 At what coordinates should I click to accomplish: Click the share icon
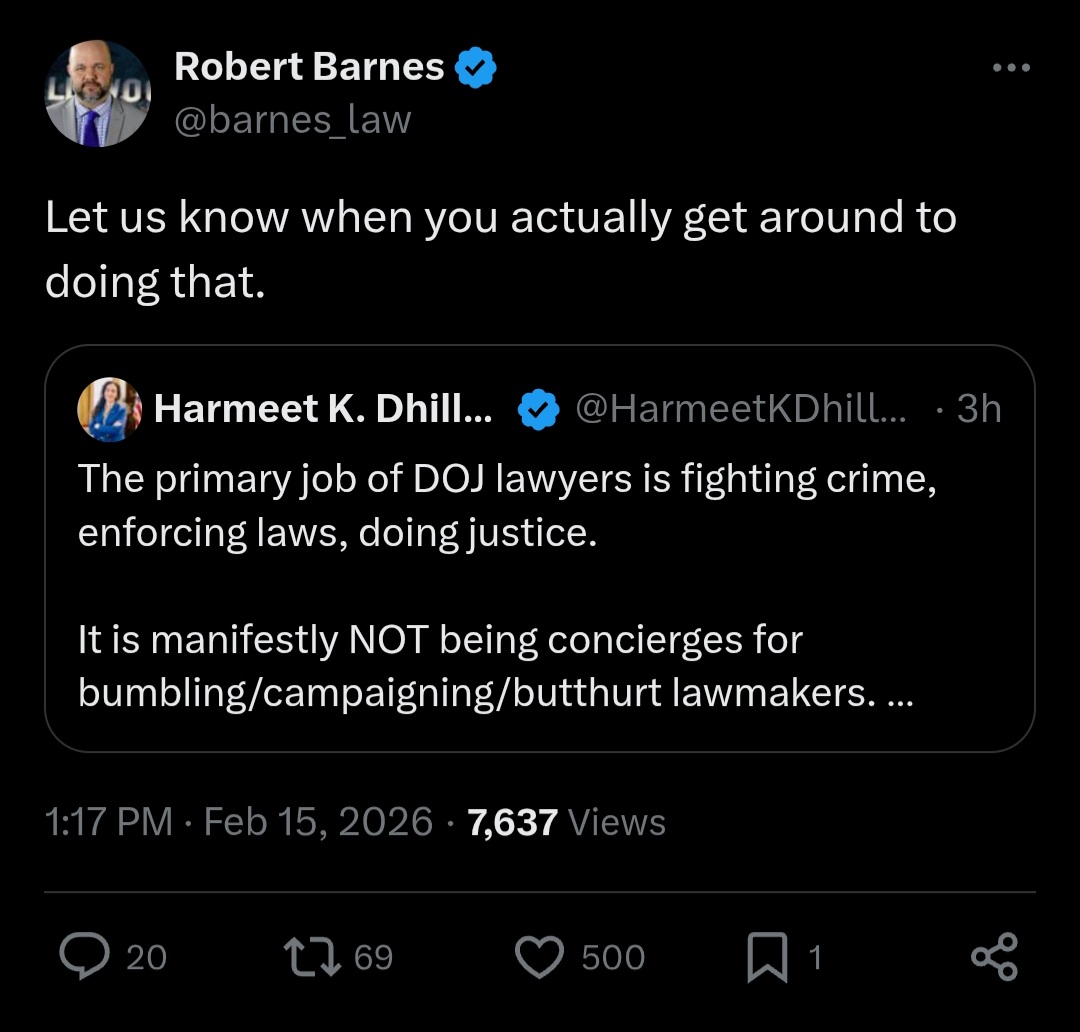(994, 957)
